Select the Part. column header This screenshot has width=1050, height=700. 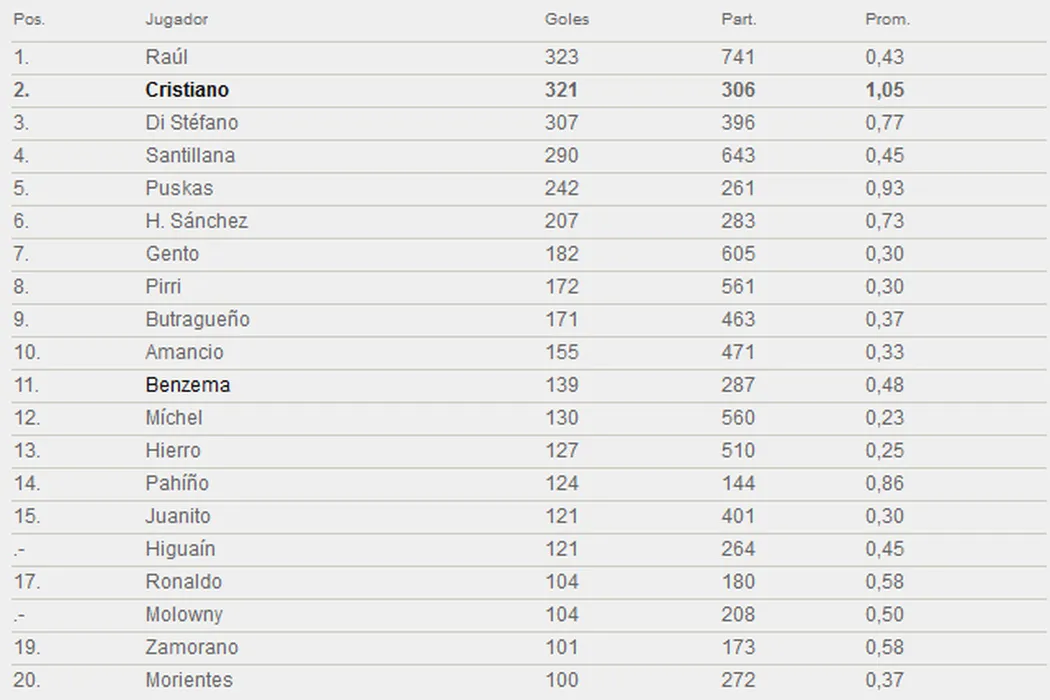[x=738, y=20]
